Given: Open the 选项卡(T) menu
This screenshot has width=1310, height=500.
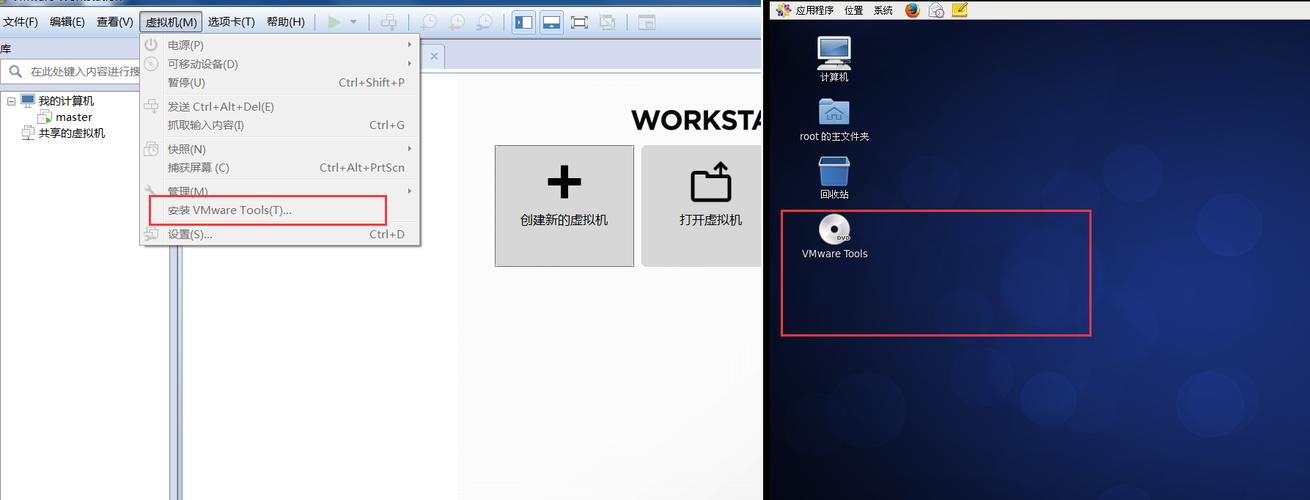Looking at the screenshot, I should pyautogui.click(x=231, y=22).
